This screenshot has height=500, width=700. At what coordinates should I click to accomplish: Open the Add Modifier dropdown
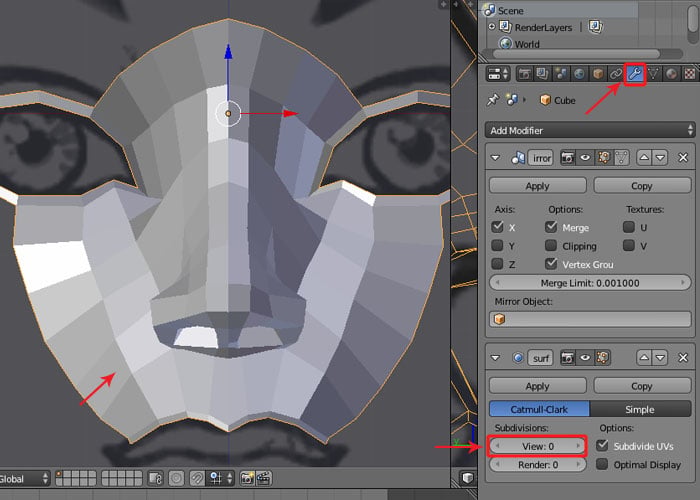590,130
